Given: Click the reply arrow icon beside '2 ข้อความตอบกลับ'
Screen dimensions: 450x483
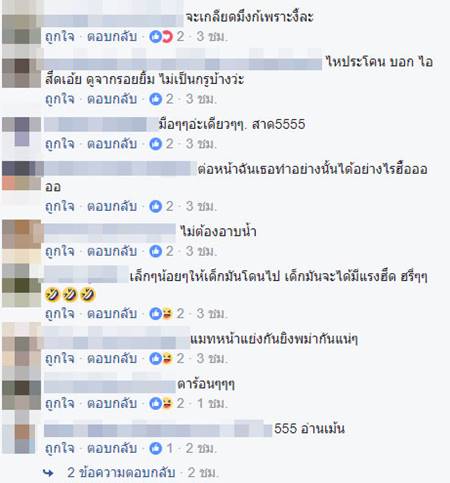Looking at the screenshot, I should 48,473.
